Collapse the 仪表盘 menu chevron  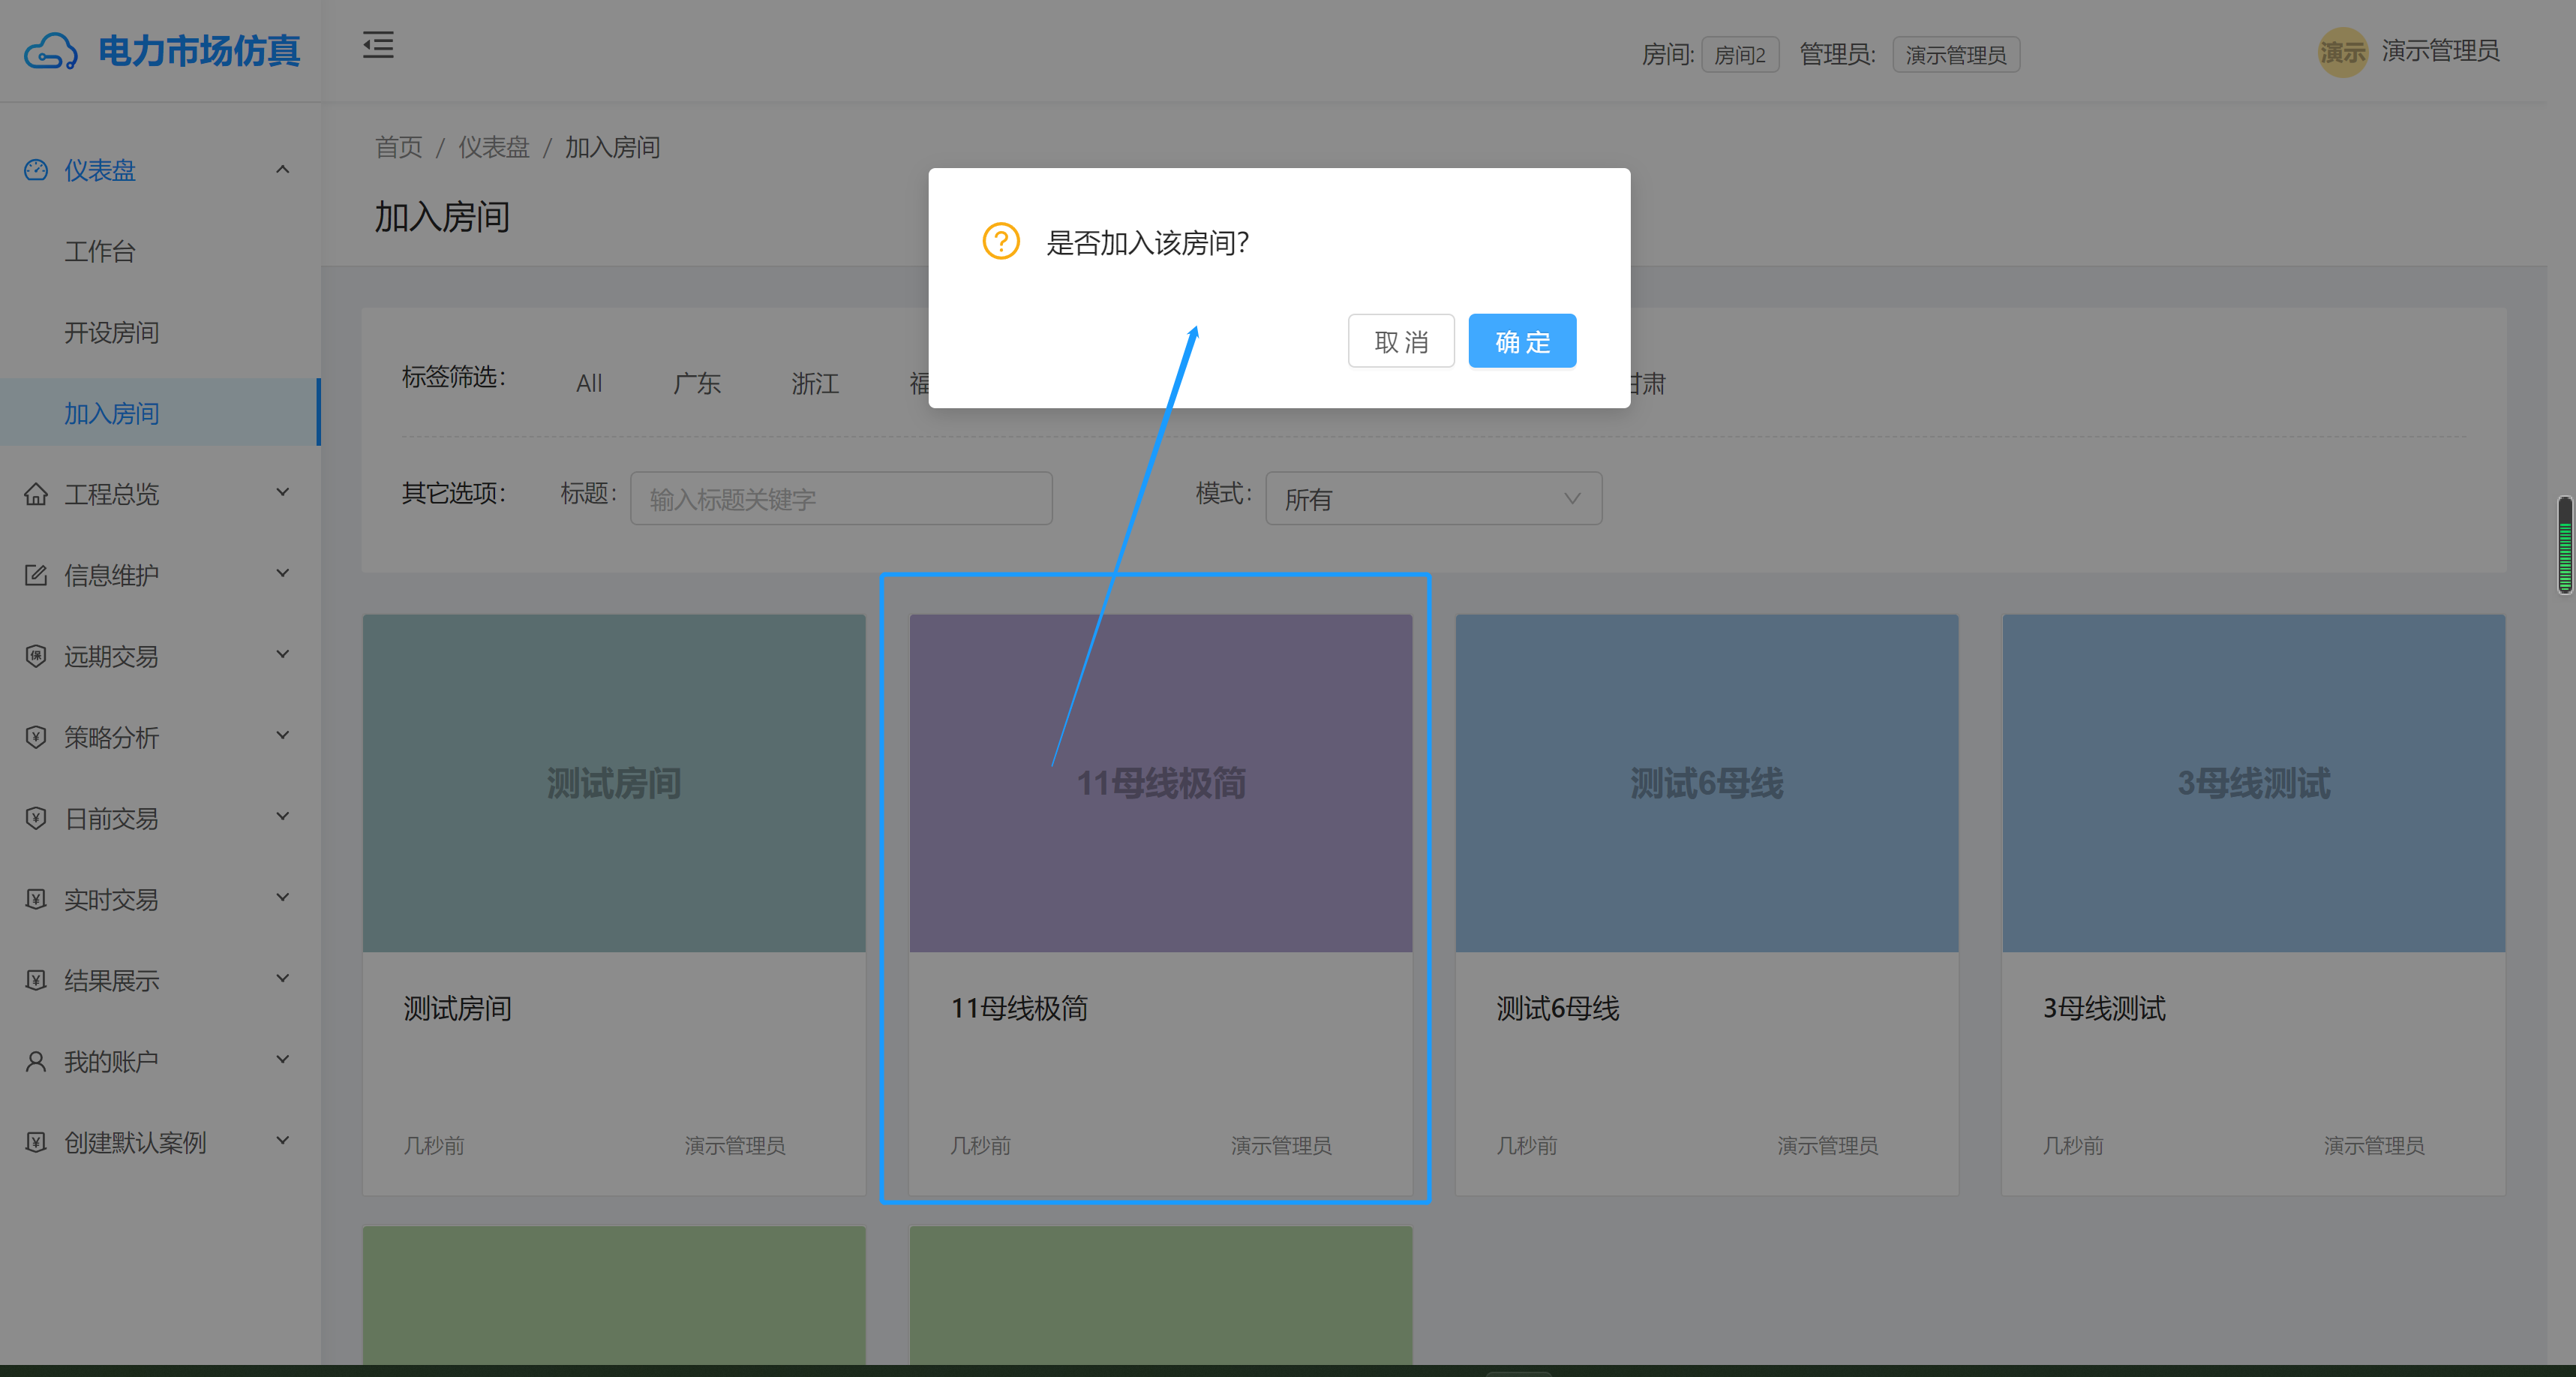(x=283, y=169)
